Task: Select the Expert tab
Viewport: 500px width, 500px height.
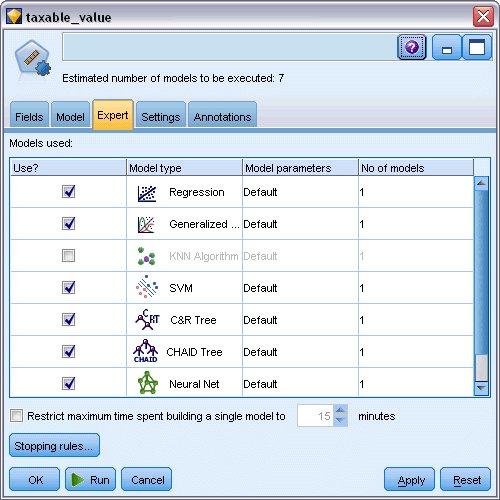Action: click(x=113, y=115)
